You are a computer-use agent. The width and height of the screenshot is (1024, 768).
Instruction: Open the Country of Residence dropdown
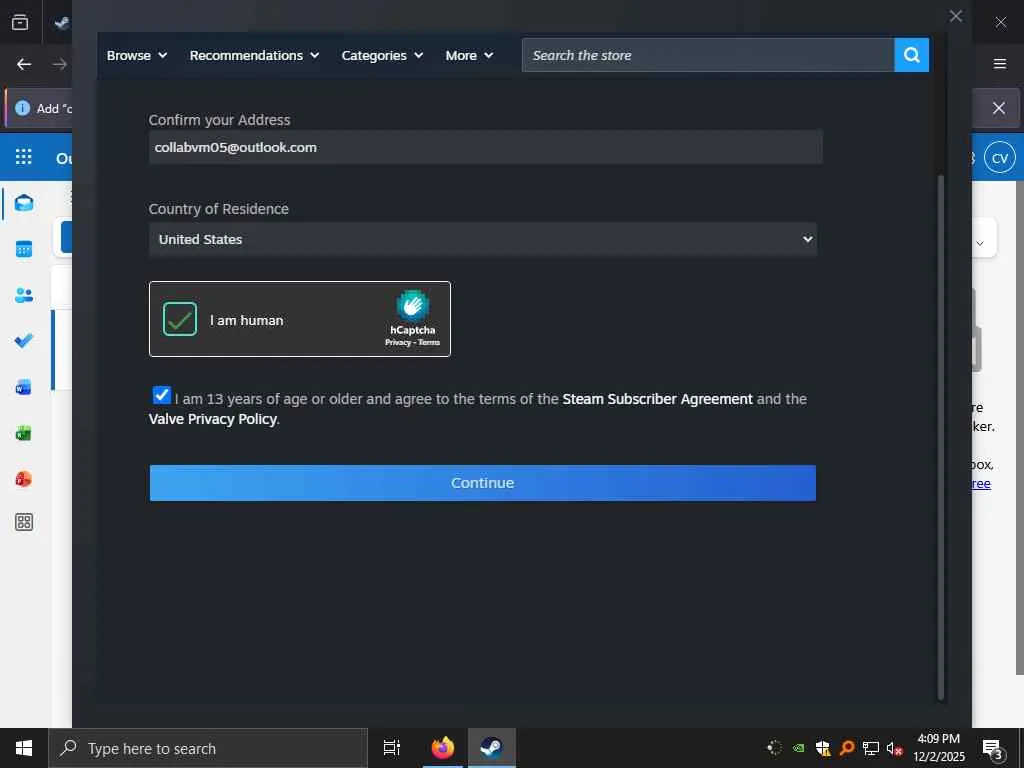483,239
